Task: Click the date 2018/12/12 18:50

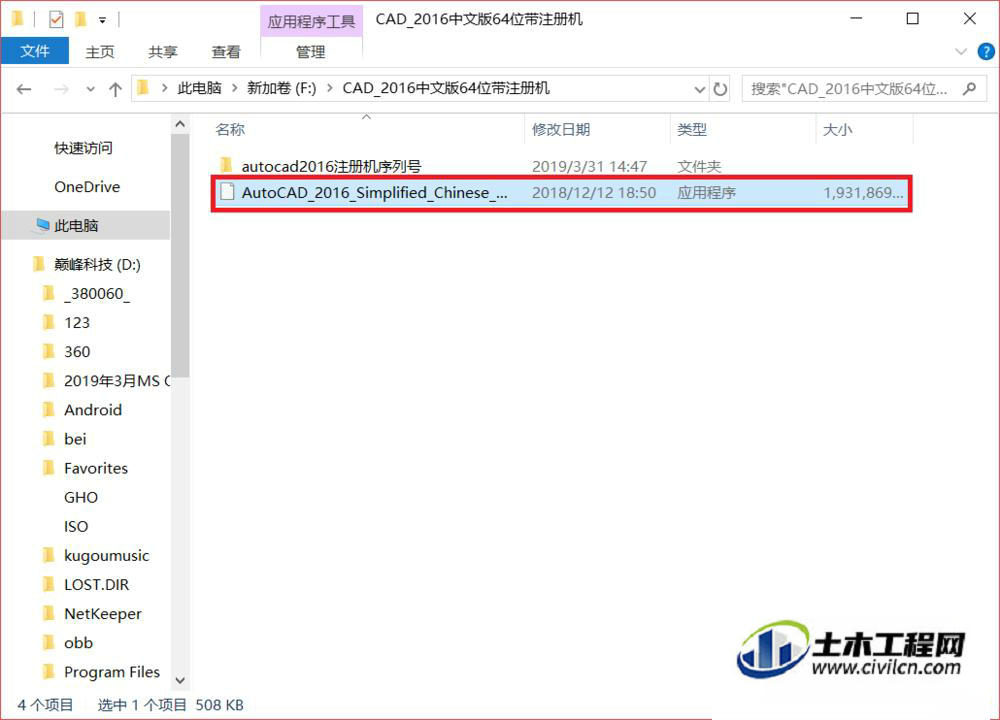Action: tap(594, 193)
